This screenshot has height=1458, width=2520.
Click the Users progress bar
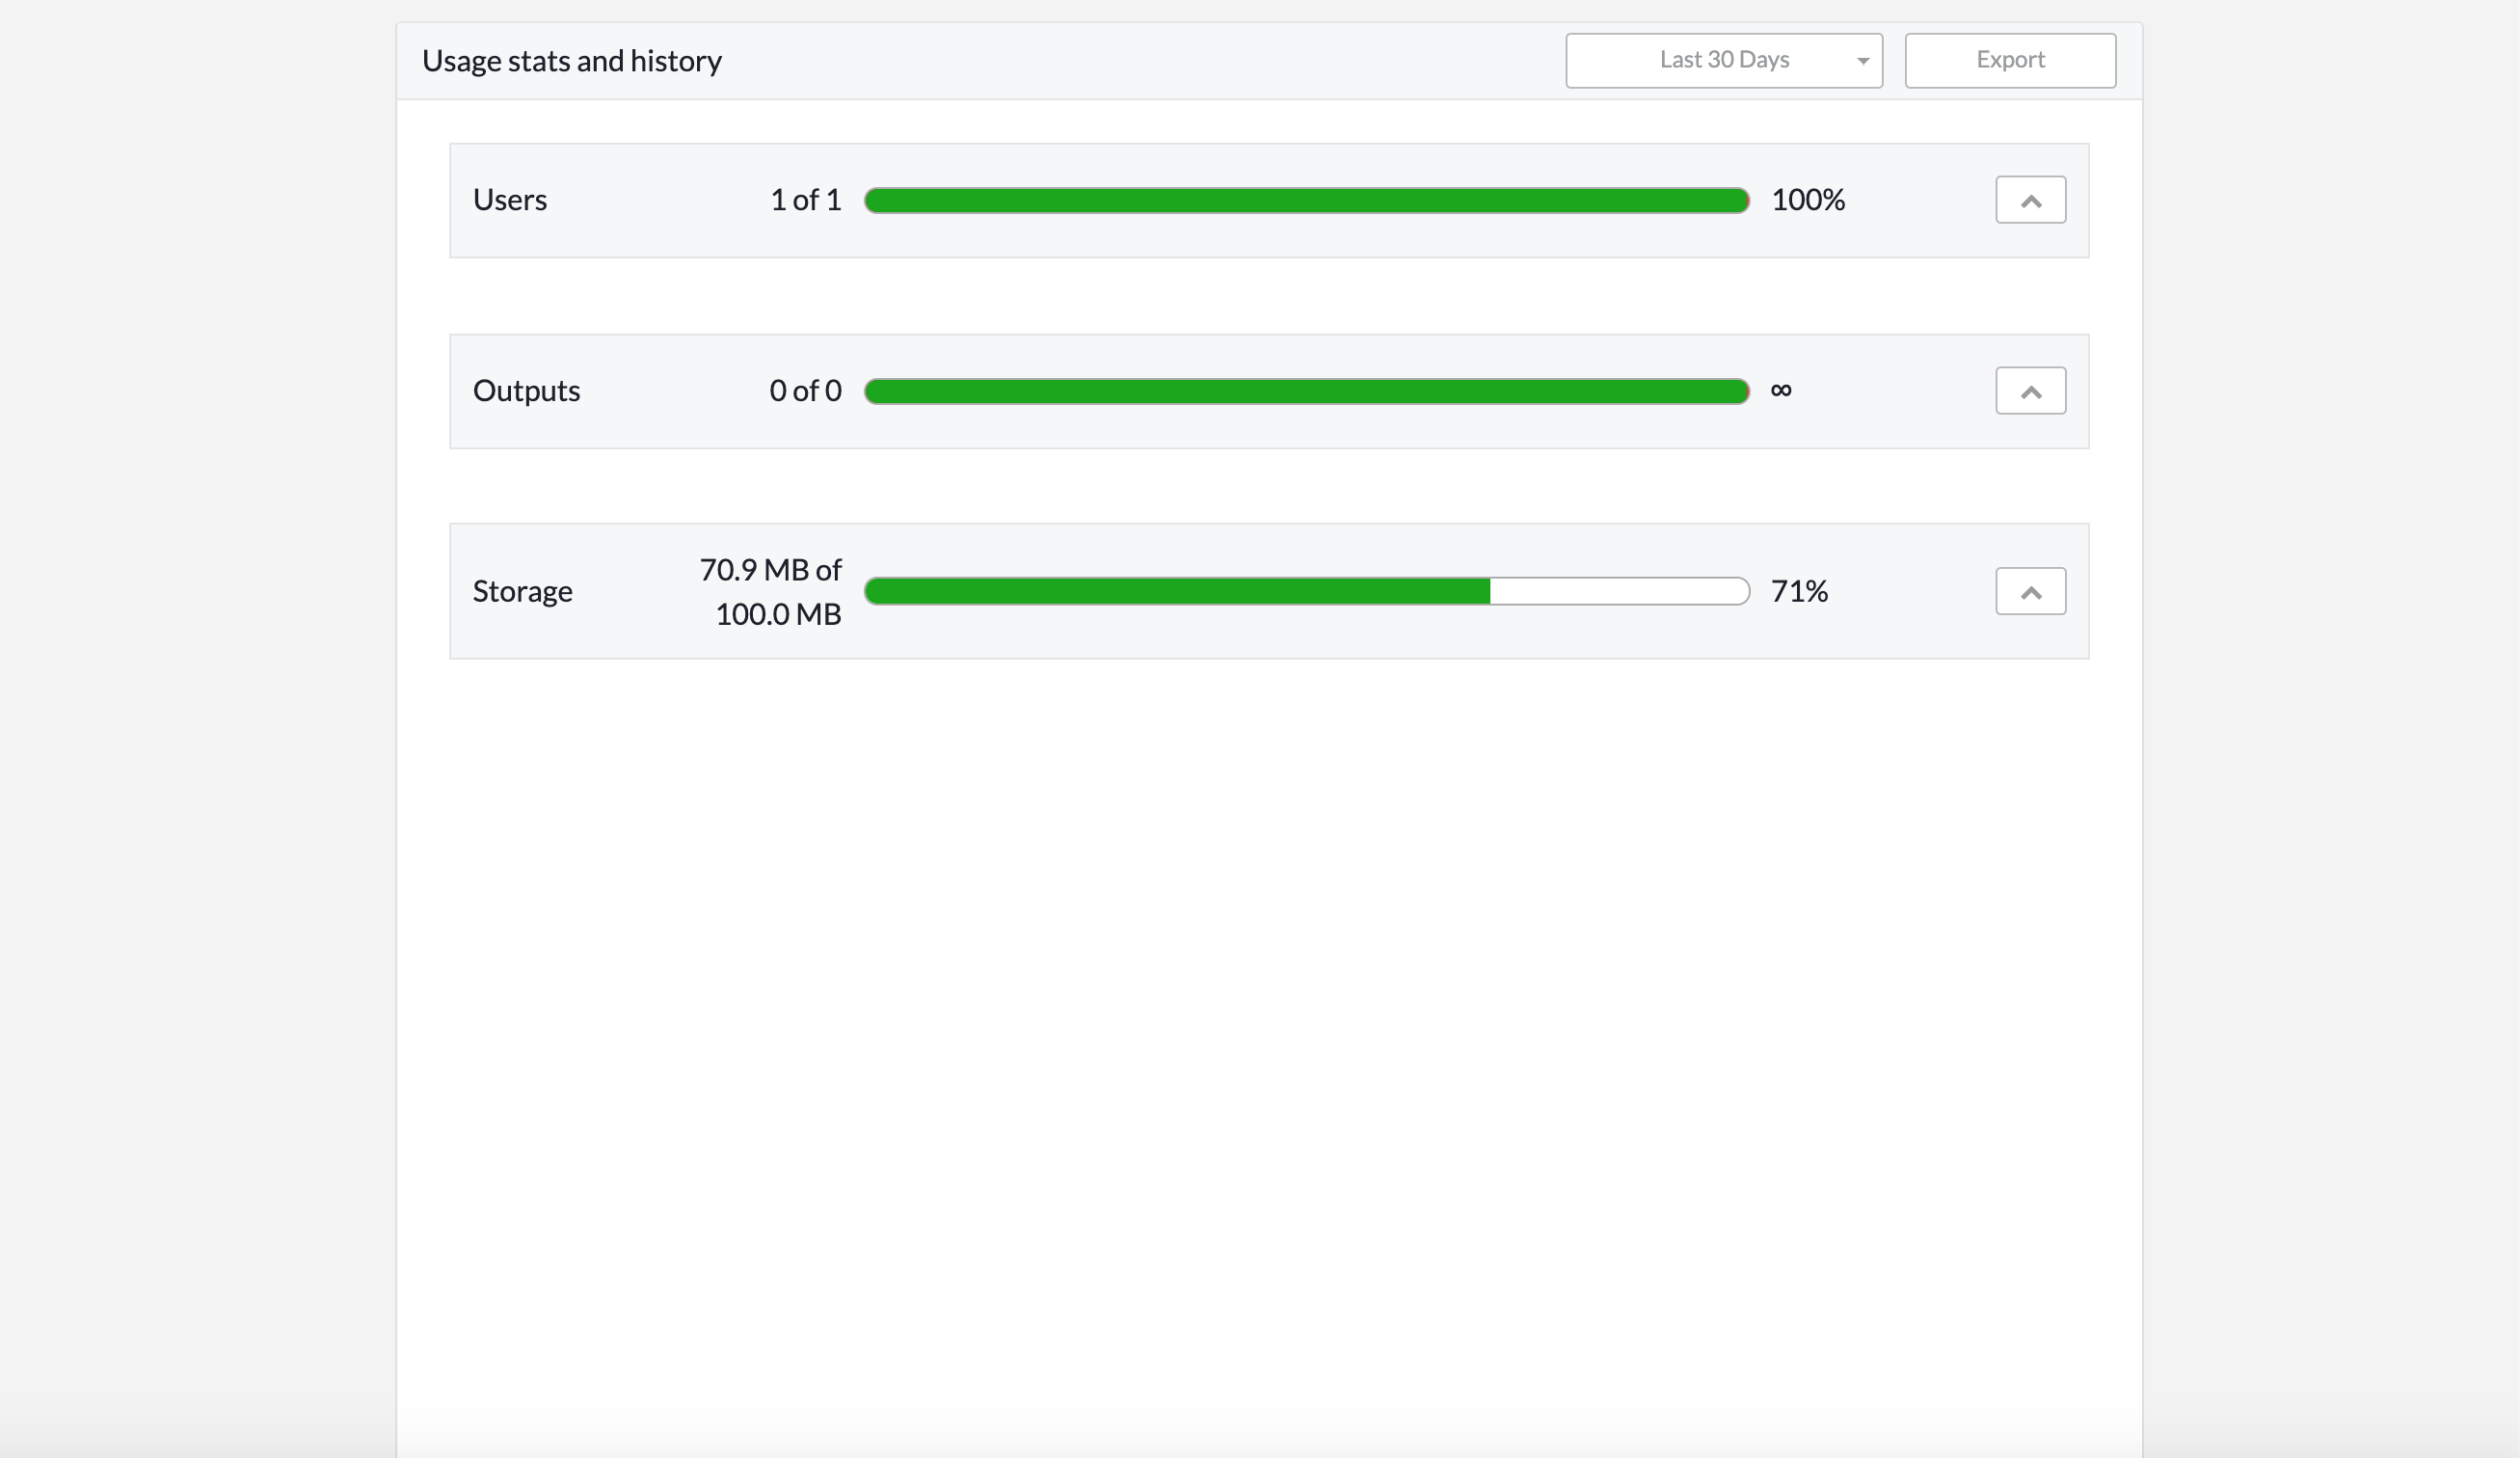pyautogui.click(x=1306, y=201)
